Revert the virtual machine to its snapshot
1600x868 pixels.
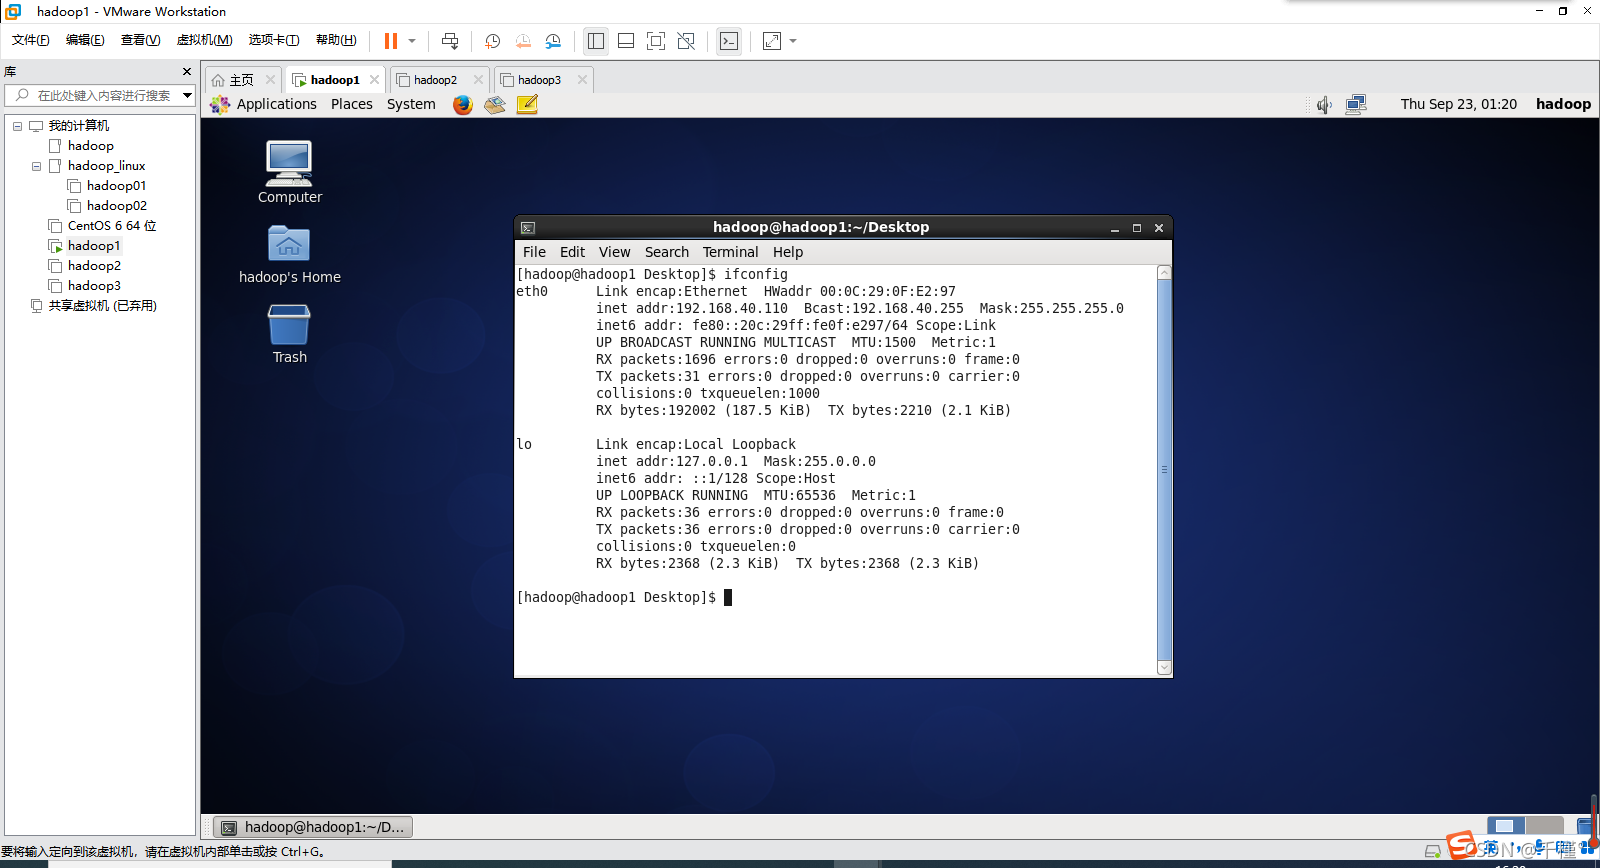click(523, 41)
